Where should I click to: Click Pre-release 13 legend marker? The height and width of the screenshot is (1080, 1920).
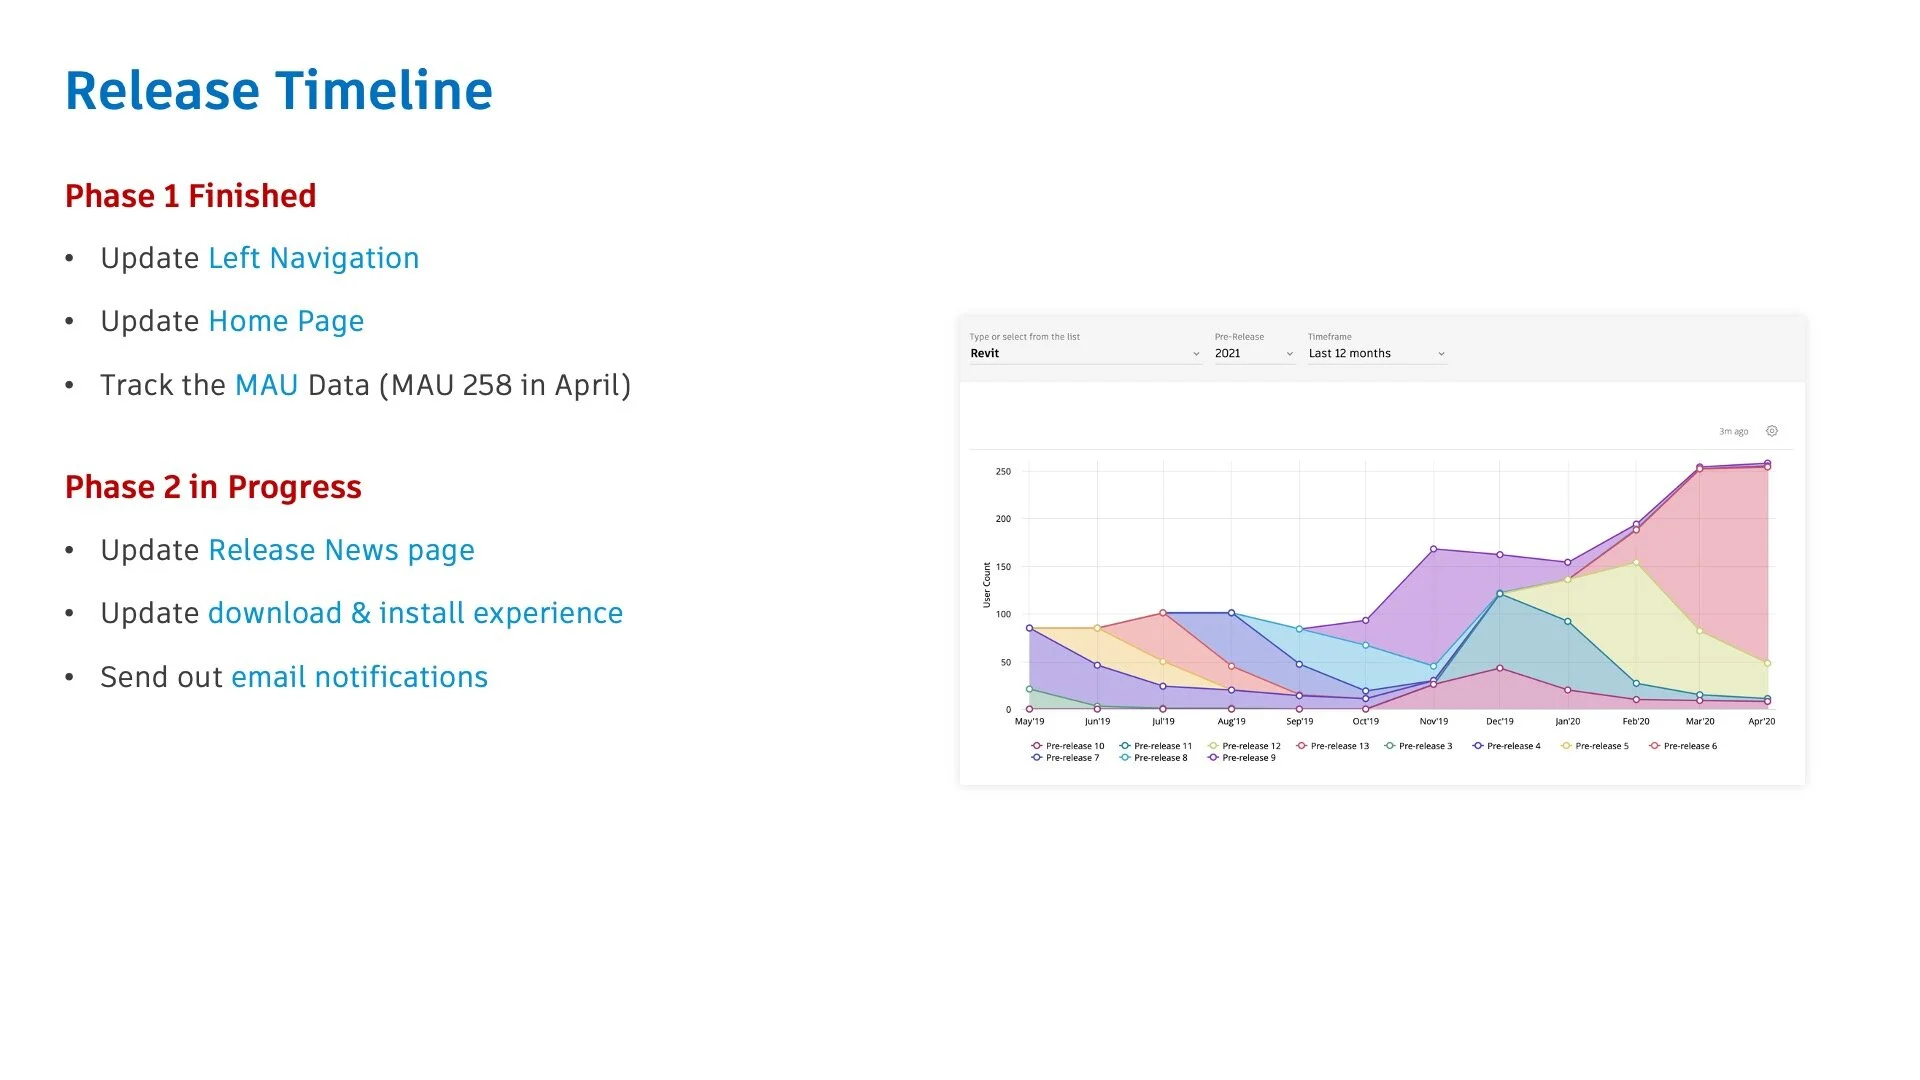pyautogui.click(x=1302, y=746)
